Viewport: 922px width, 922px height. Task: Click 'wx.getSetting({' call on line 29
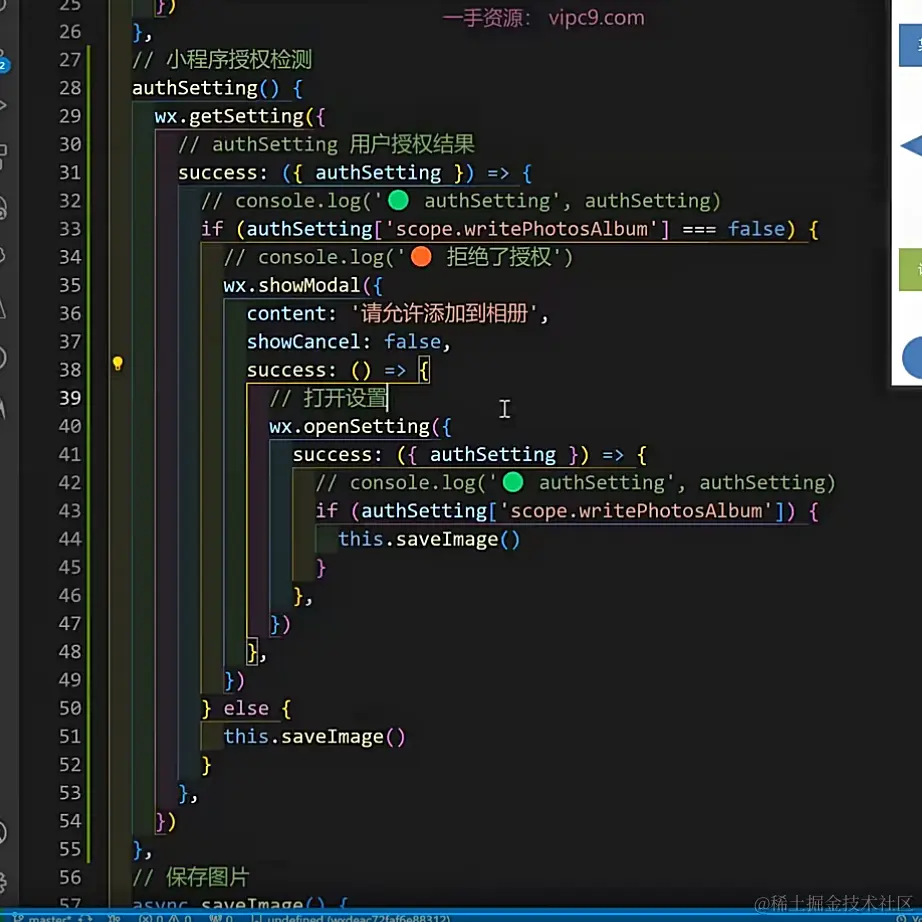tap(240, 116)
